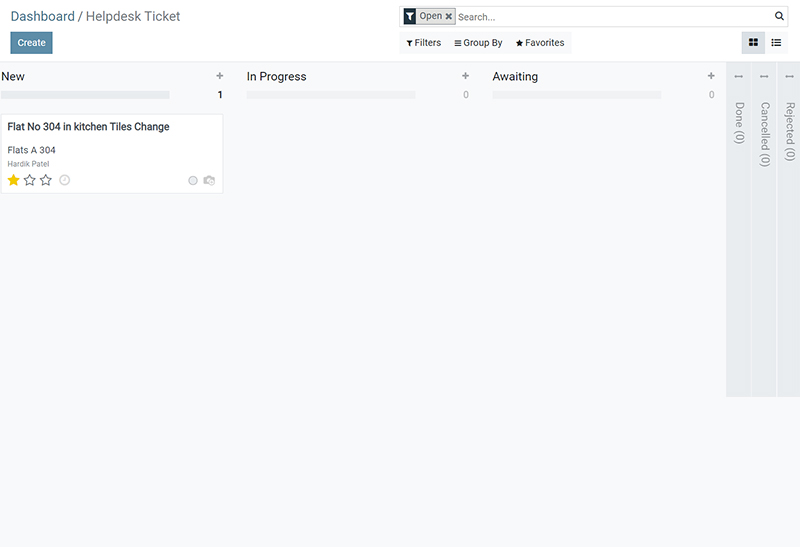The width and height of the screenshot is (800, 547).
Task: Click the camera icon on the ticket card
Action: coord(209,181)
